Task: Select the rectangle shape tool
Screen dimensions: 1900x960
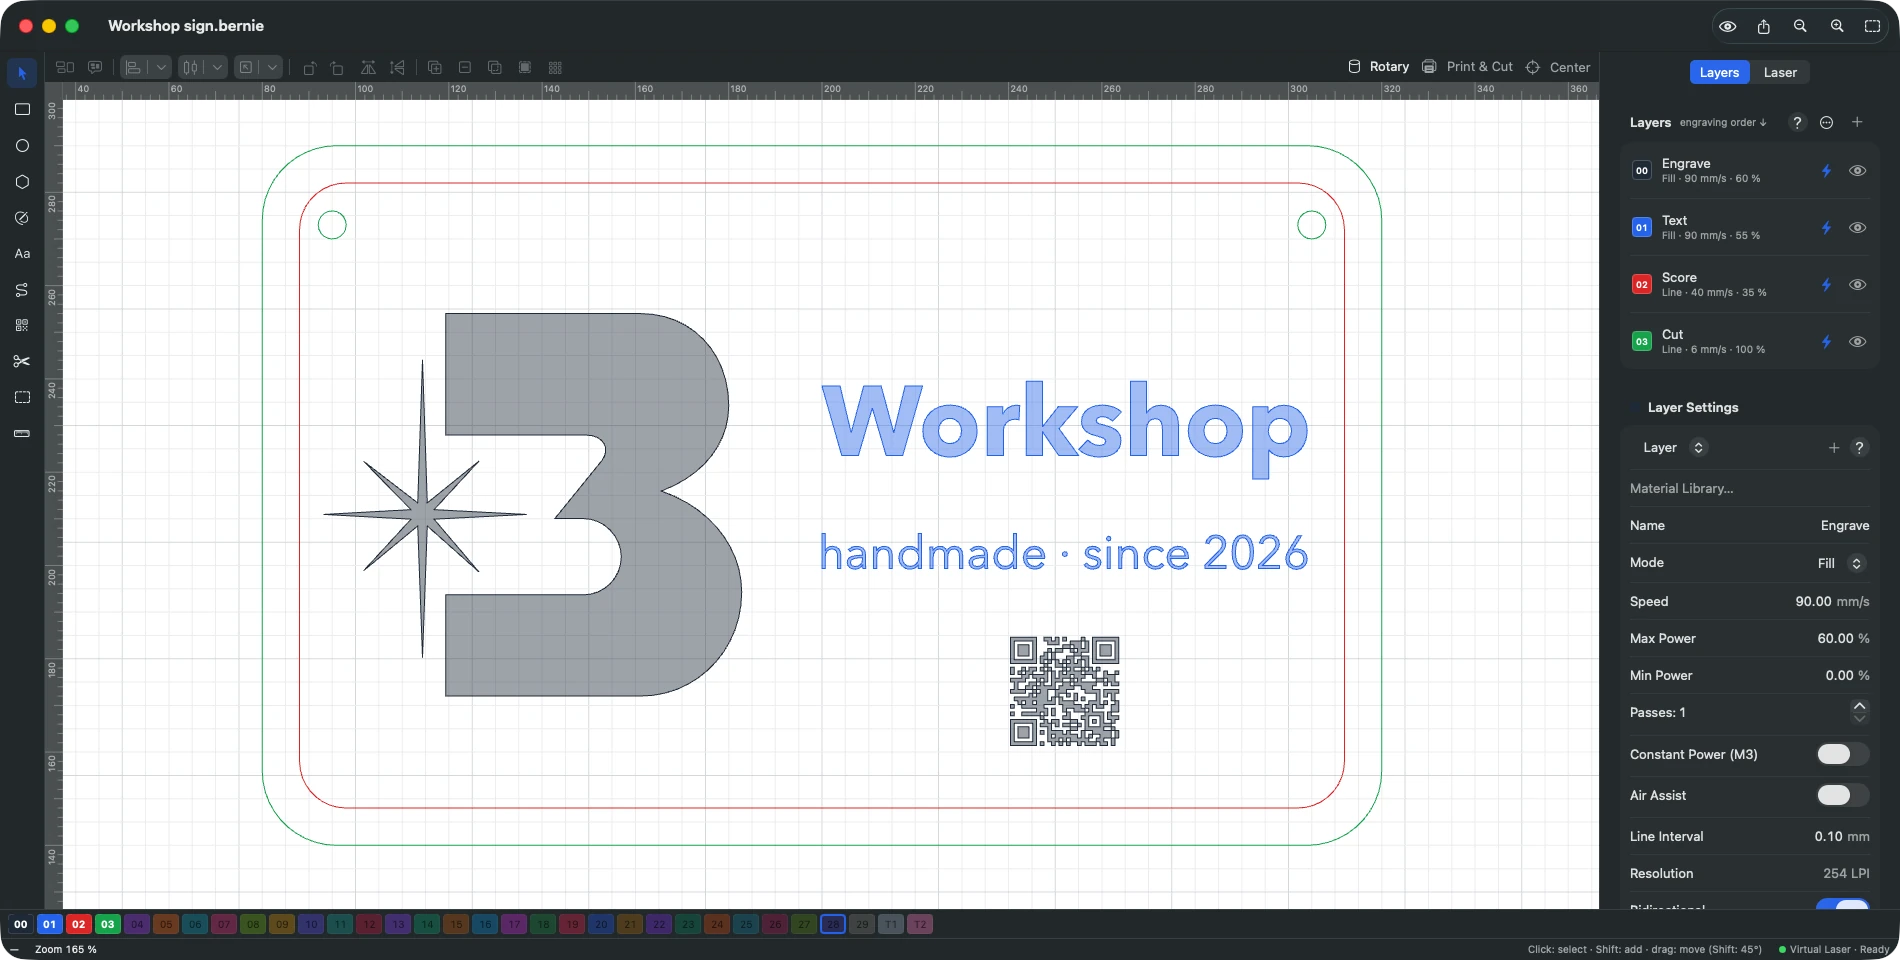Action: (22, 109)
